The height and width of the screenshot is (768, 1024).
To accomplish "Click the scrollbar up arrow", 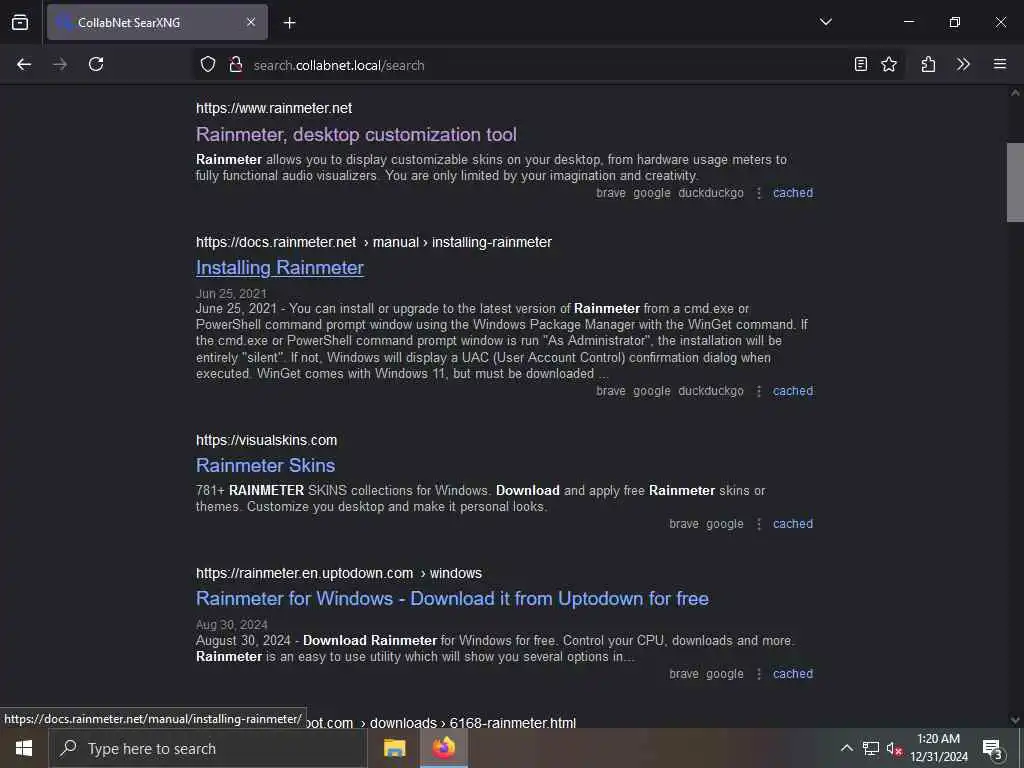I will coord(1015,93).
